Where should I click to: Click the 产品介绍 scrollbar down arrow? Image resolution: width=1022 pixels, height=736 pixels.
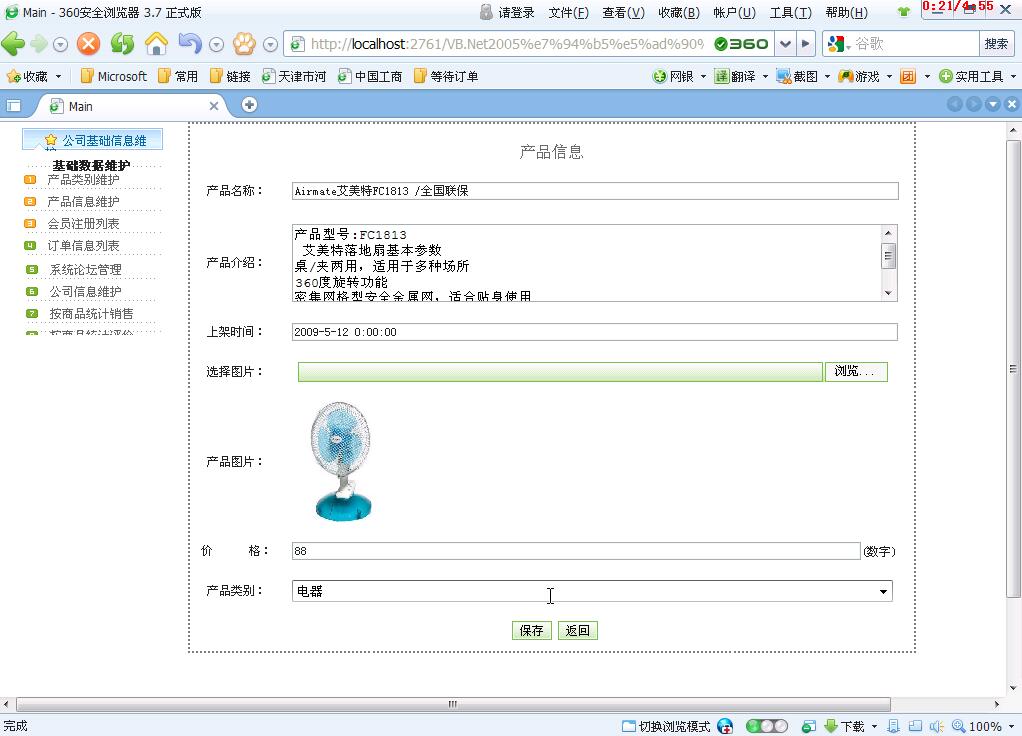click(888, 293)
